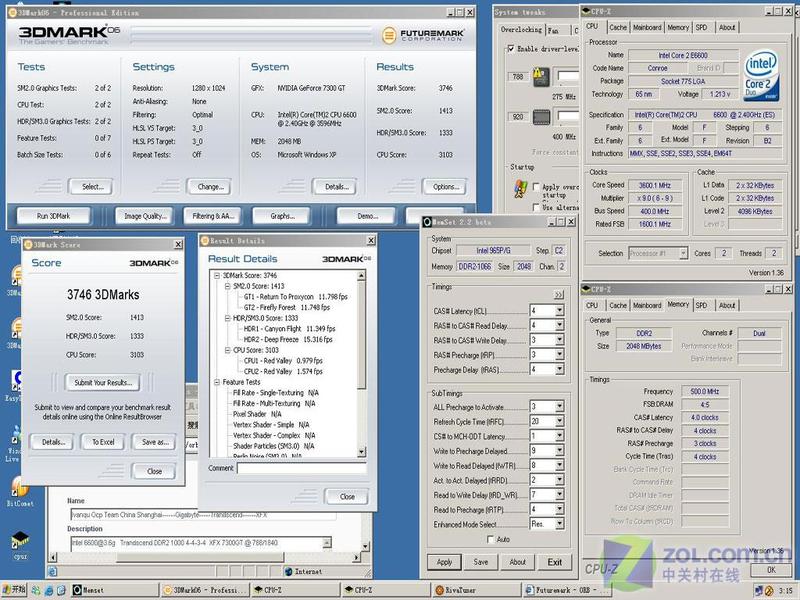
Task: Click the 3DMark06 taskbar button
Action: pyautogui.click(x=206, y=590)
